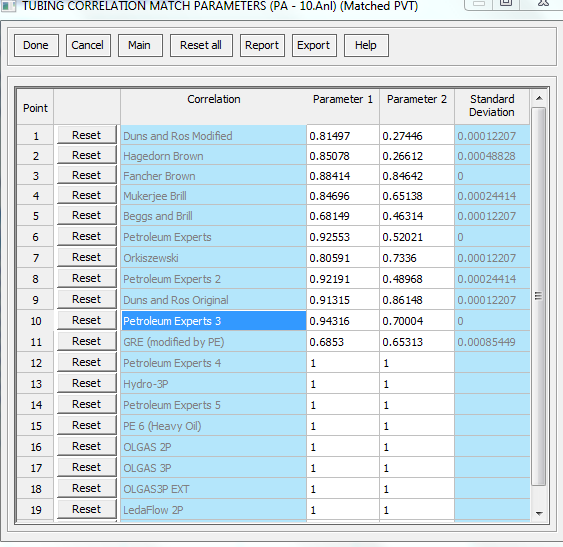Select the Fancher Brown correlation name

(214, 176)
